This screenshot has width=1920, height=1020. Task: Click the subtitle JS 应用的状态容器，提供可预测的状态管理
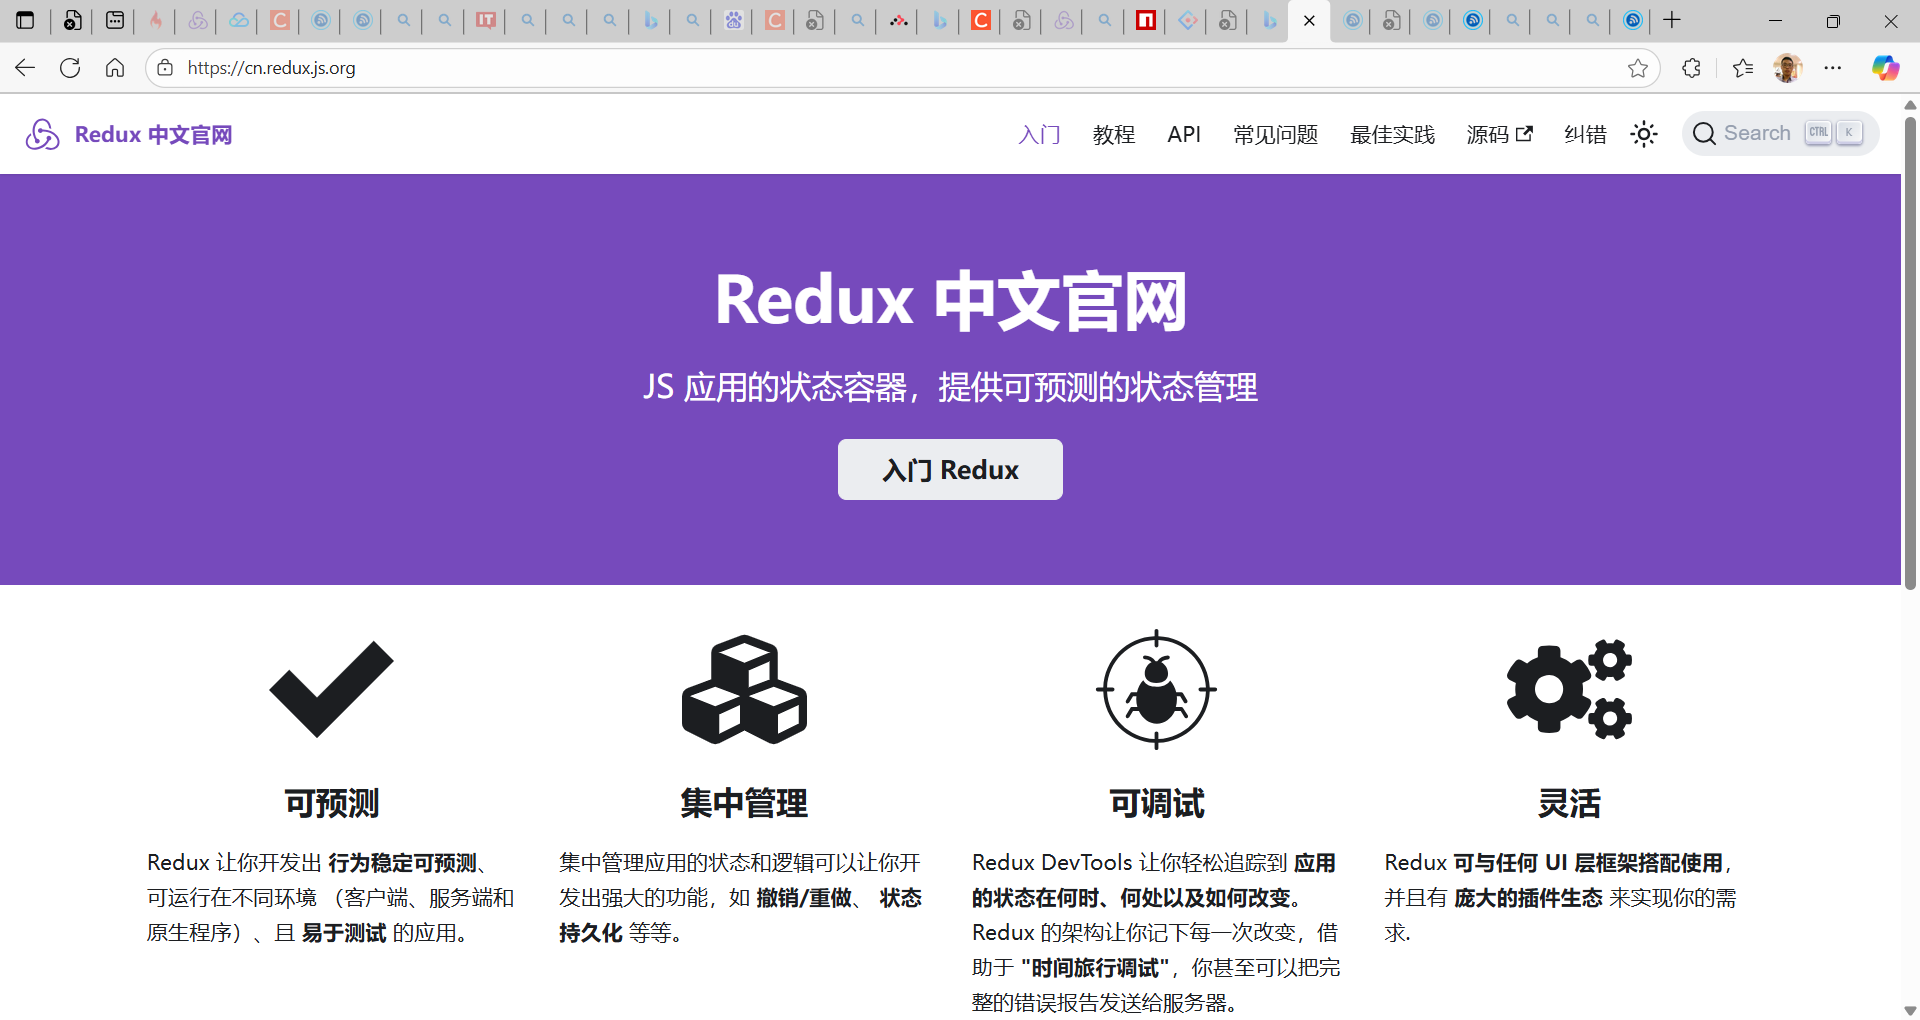pyautogui.click(x=950, y=388)
